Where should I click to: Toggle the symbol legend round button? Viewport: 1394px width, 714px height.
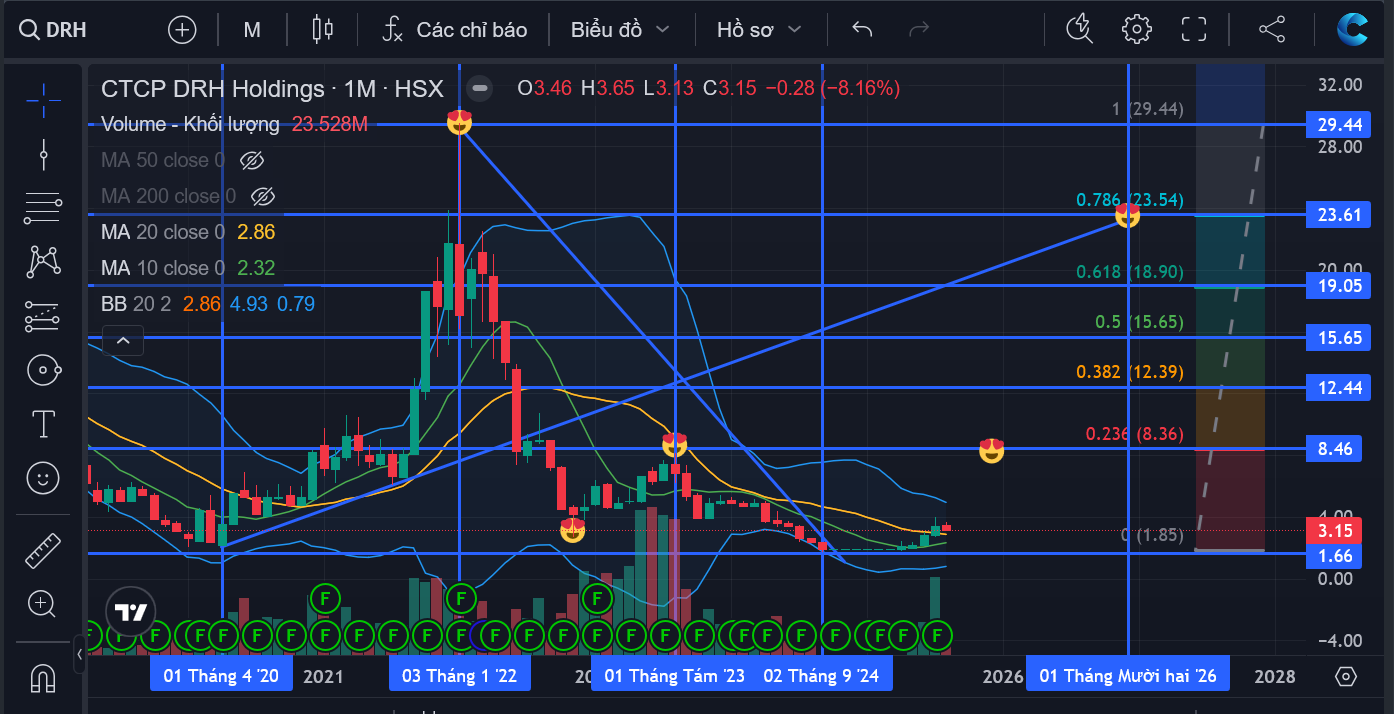click(x=480, y=88)
